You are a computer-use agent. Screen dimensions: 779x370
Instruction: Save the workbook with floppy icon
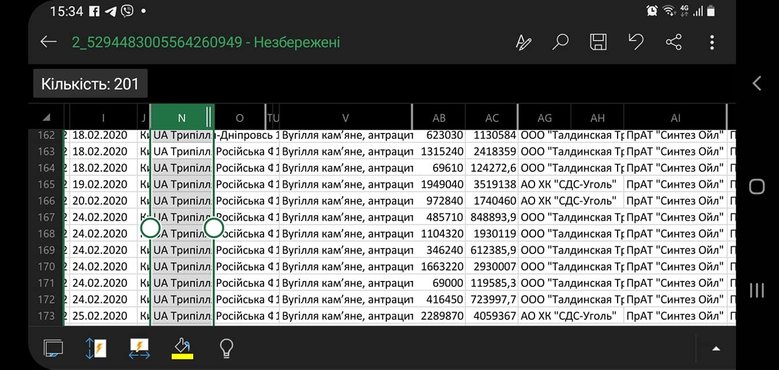(x=598, y=42)
